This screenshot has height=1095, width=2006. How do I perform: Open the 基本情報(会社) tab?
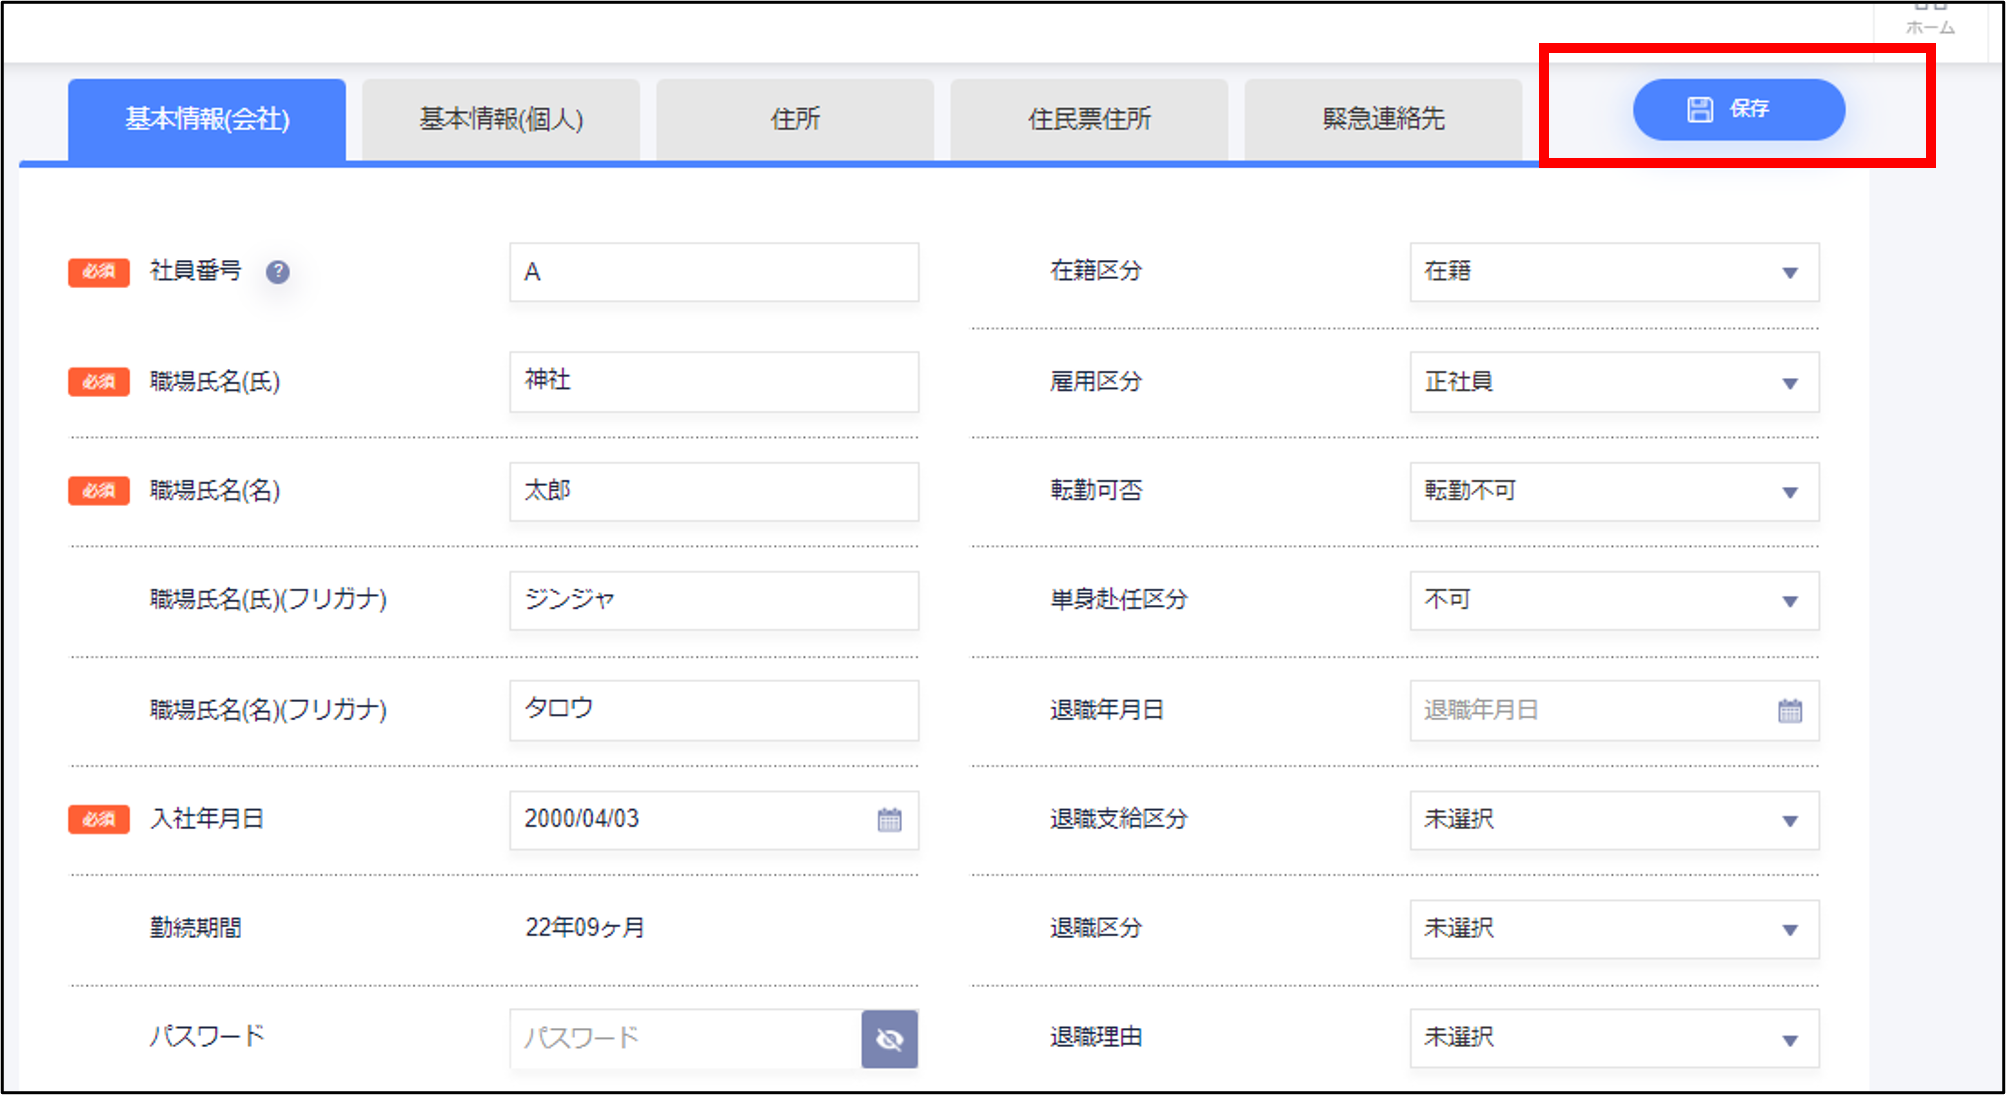coord(207,120)
